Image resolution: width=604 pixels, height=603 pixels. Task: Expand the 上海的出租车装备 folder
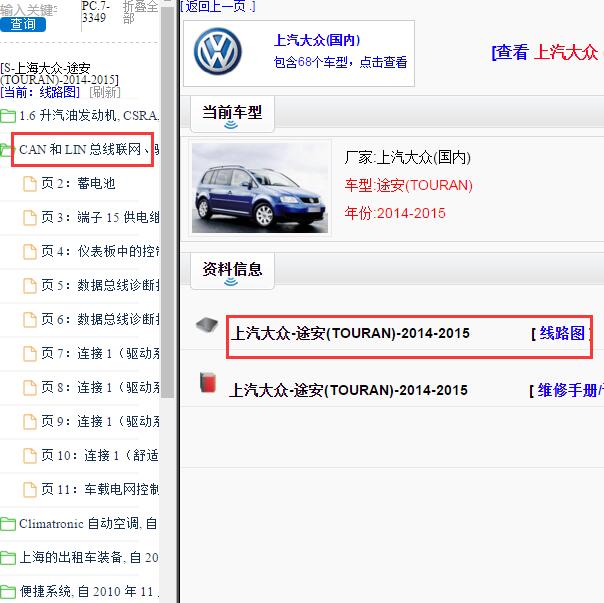pos(89,557)
